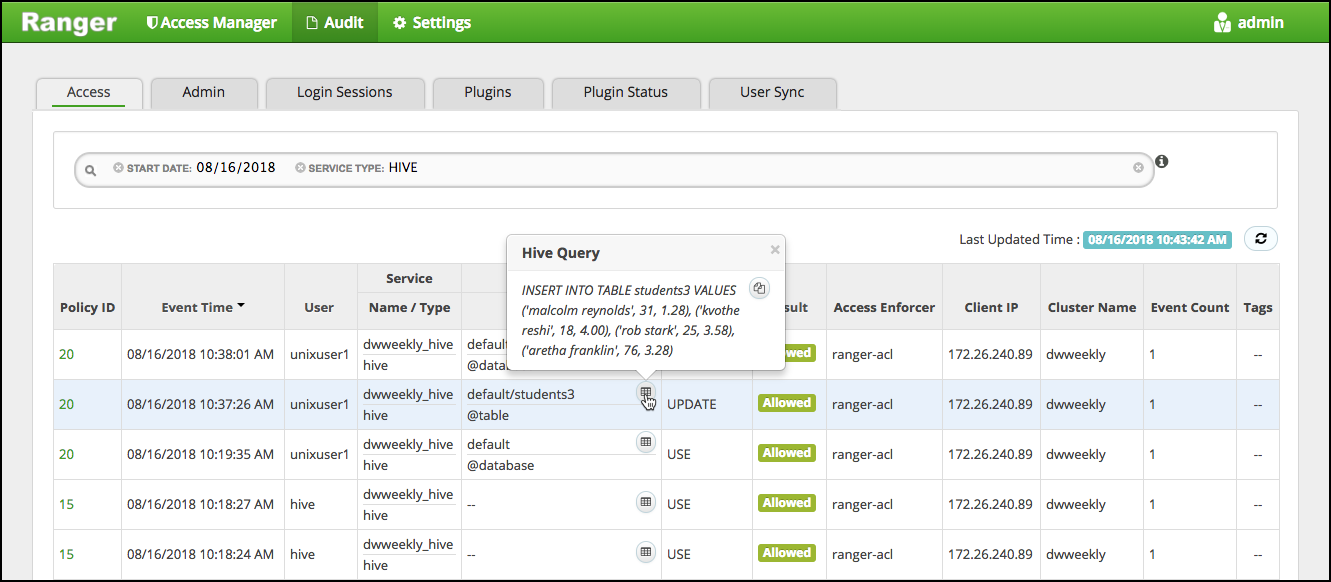Image resolution: width=1331 pixels, height=582 pixels.
Task: Show query for 10:19:35 AM default database row
Action: [x=646, y=441]
